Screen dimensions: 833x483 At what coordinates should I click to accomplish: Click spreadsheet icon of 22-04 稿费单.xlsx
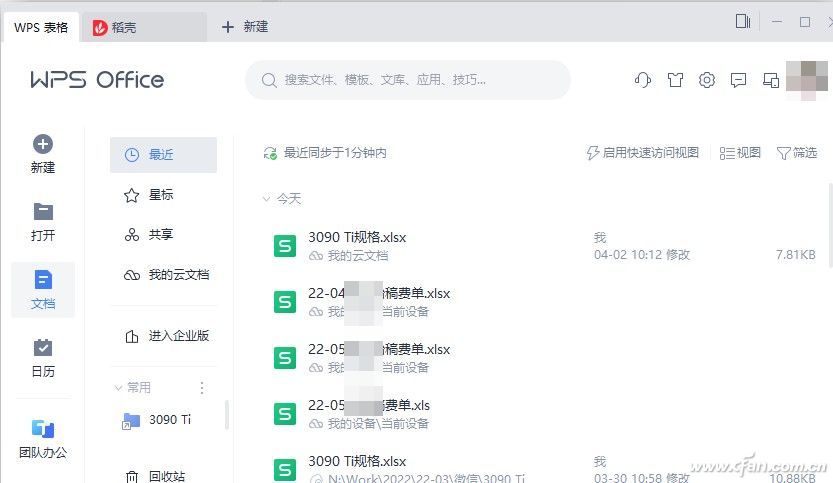pos(285,302)
